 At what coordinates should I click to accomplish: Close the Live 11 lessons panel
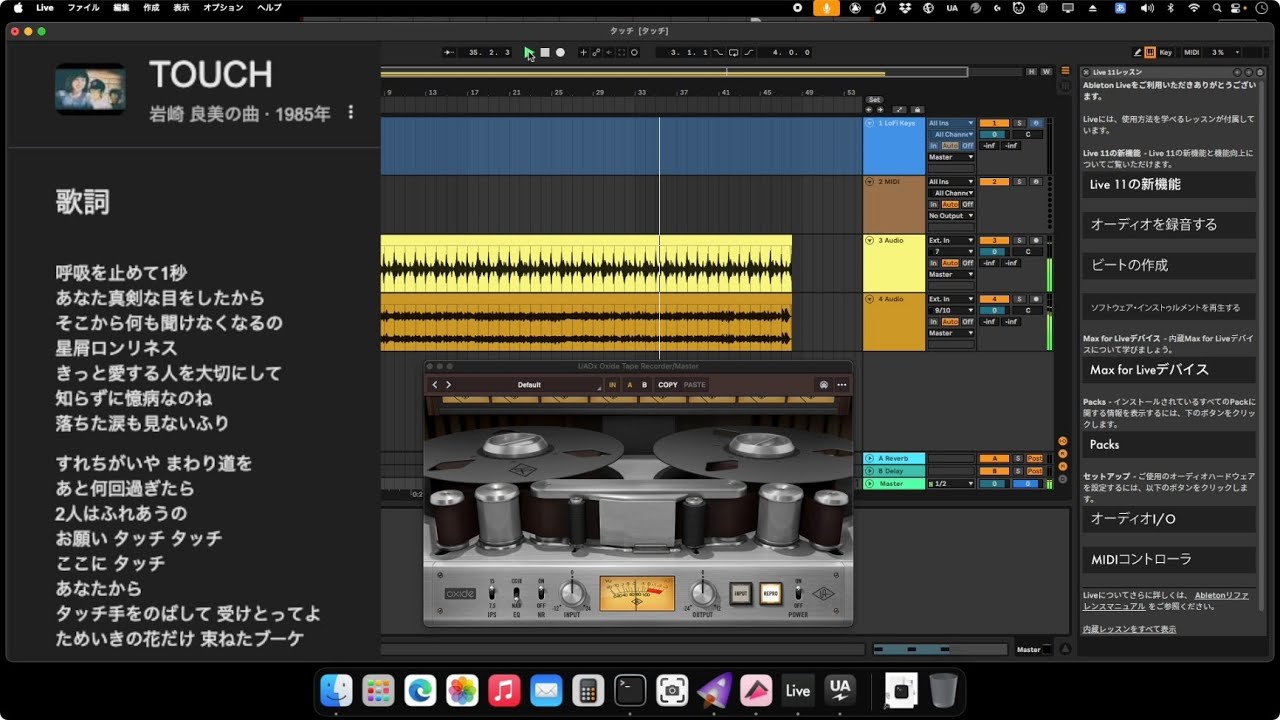[x=1087, y=72]
